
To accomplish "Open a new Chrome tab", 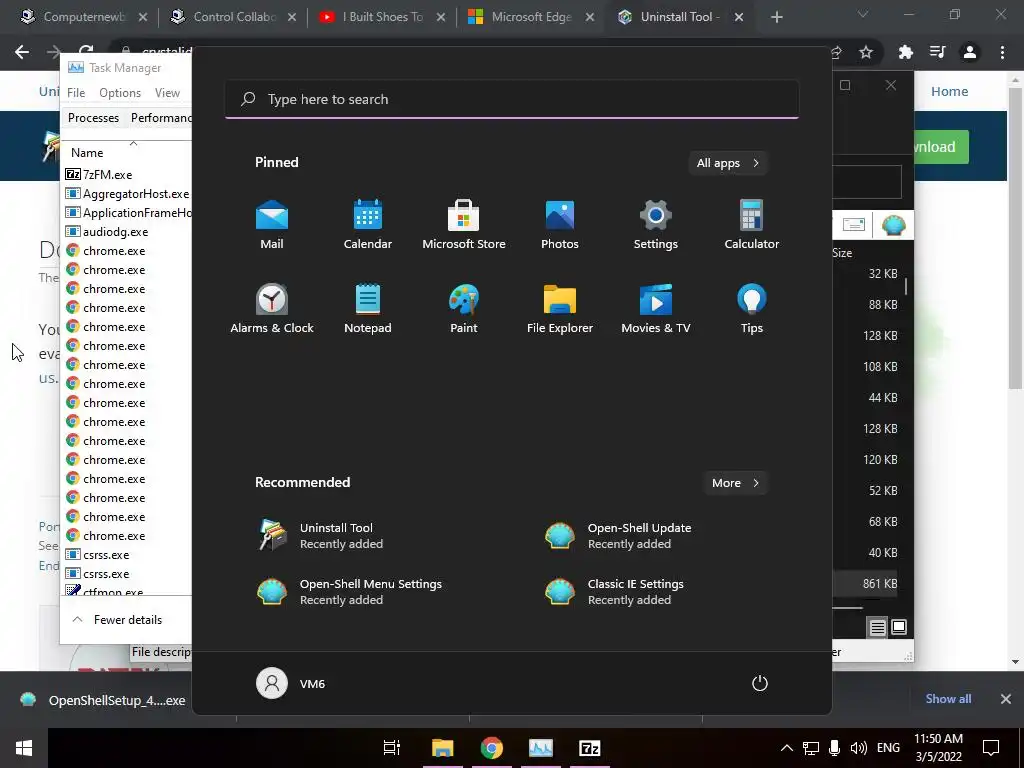I will [x=776, y=18].
